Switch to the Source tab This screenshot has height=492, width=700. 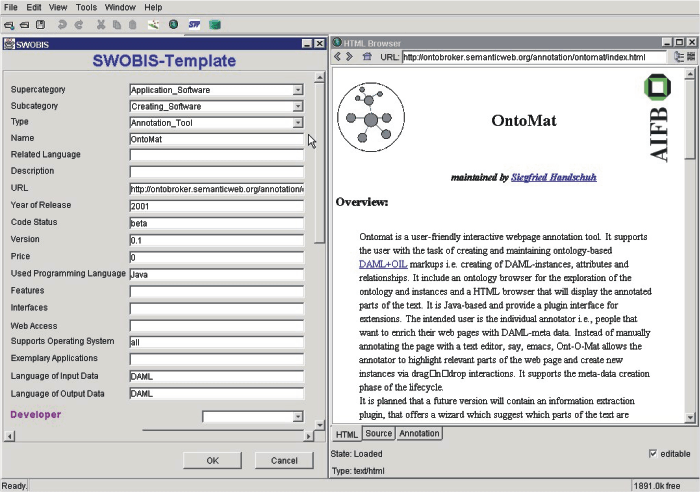tap(378, 434)
